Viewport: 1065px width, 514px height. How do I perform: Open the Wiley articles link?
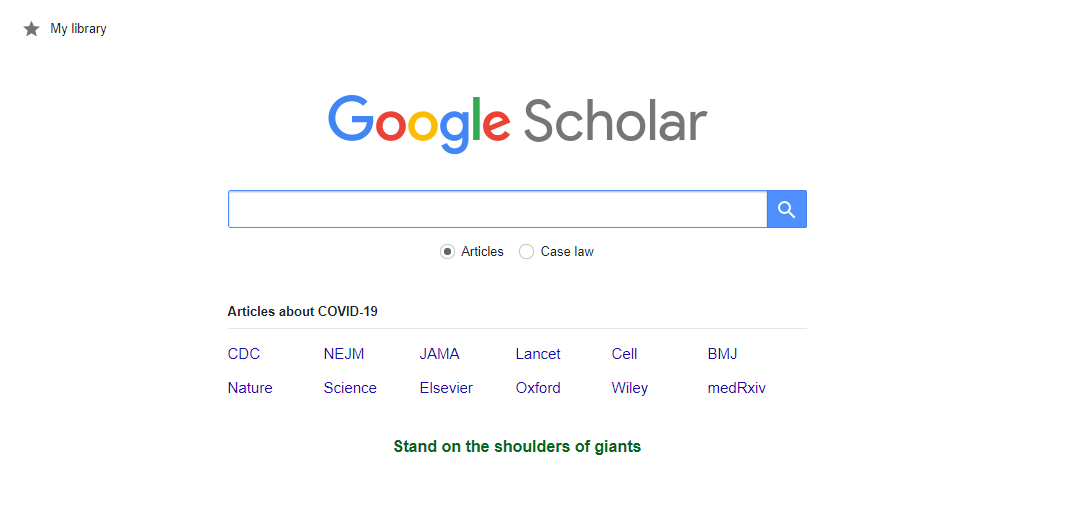tap(629, 388)
